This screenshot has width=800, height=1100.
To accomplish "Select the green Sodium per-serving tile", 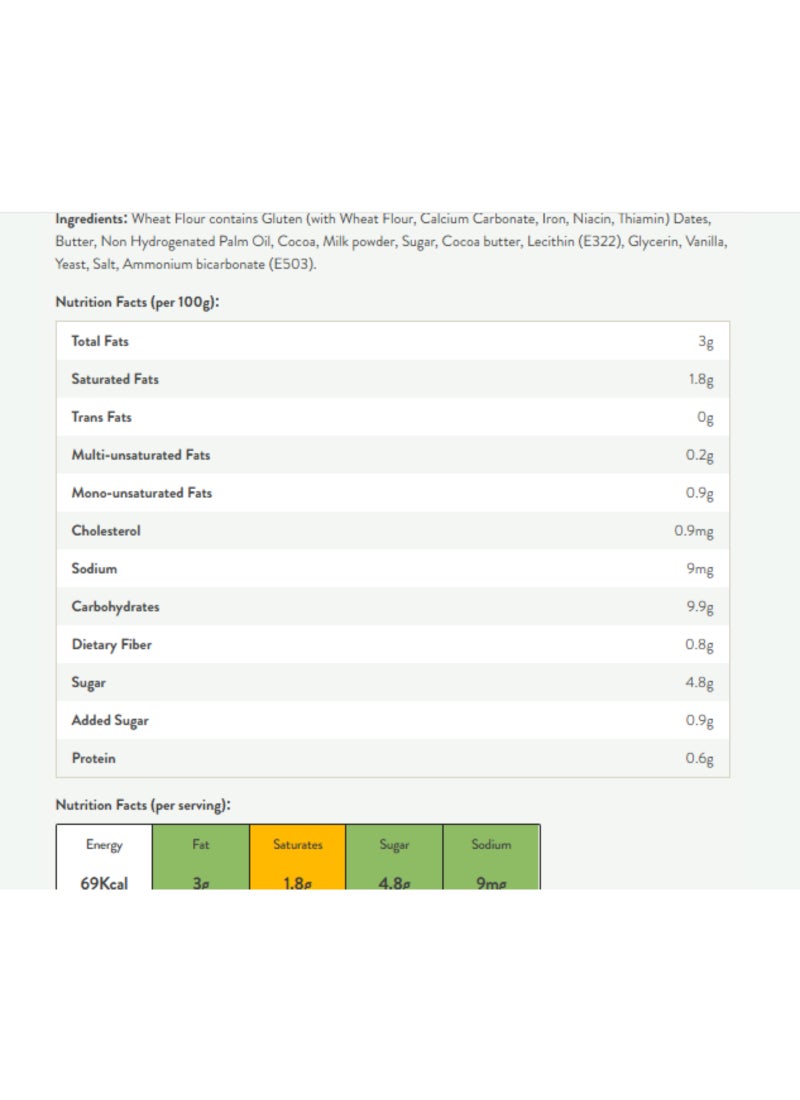I will click(x=491, y=857).
